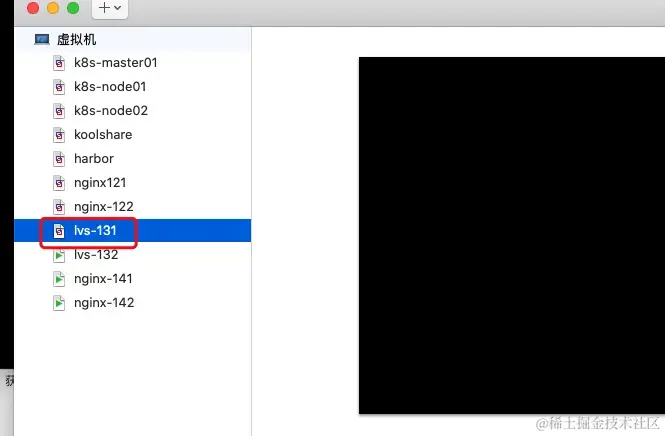The height and width of the screenshot is (436, 665).
Task: Select the nginx-142 virtual machine
Action: tap(132, 303)
